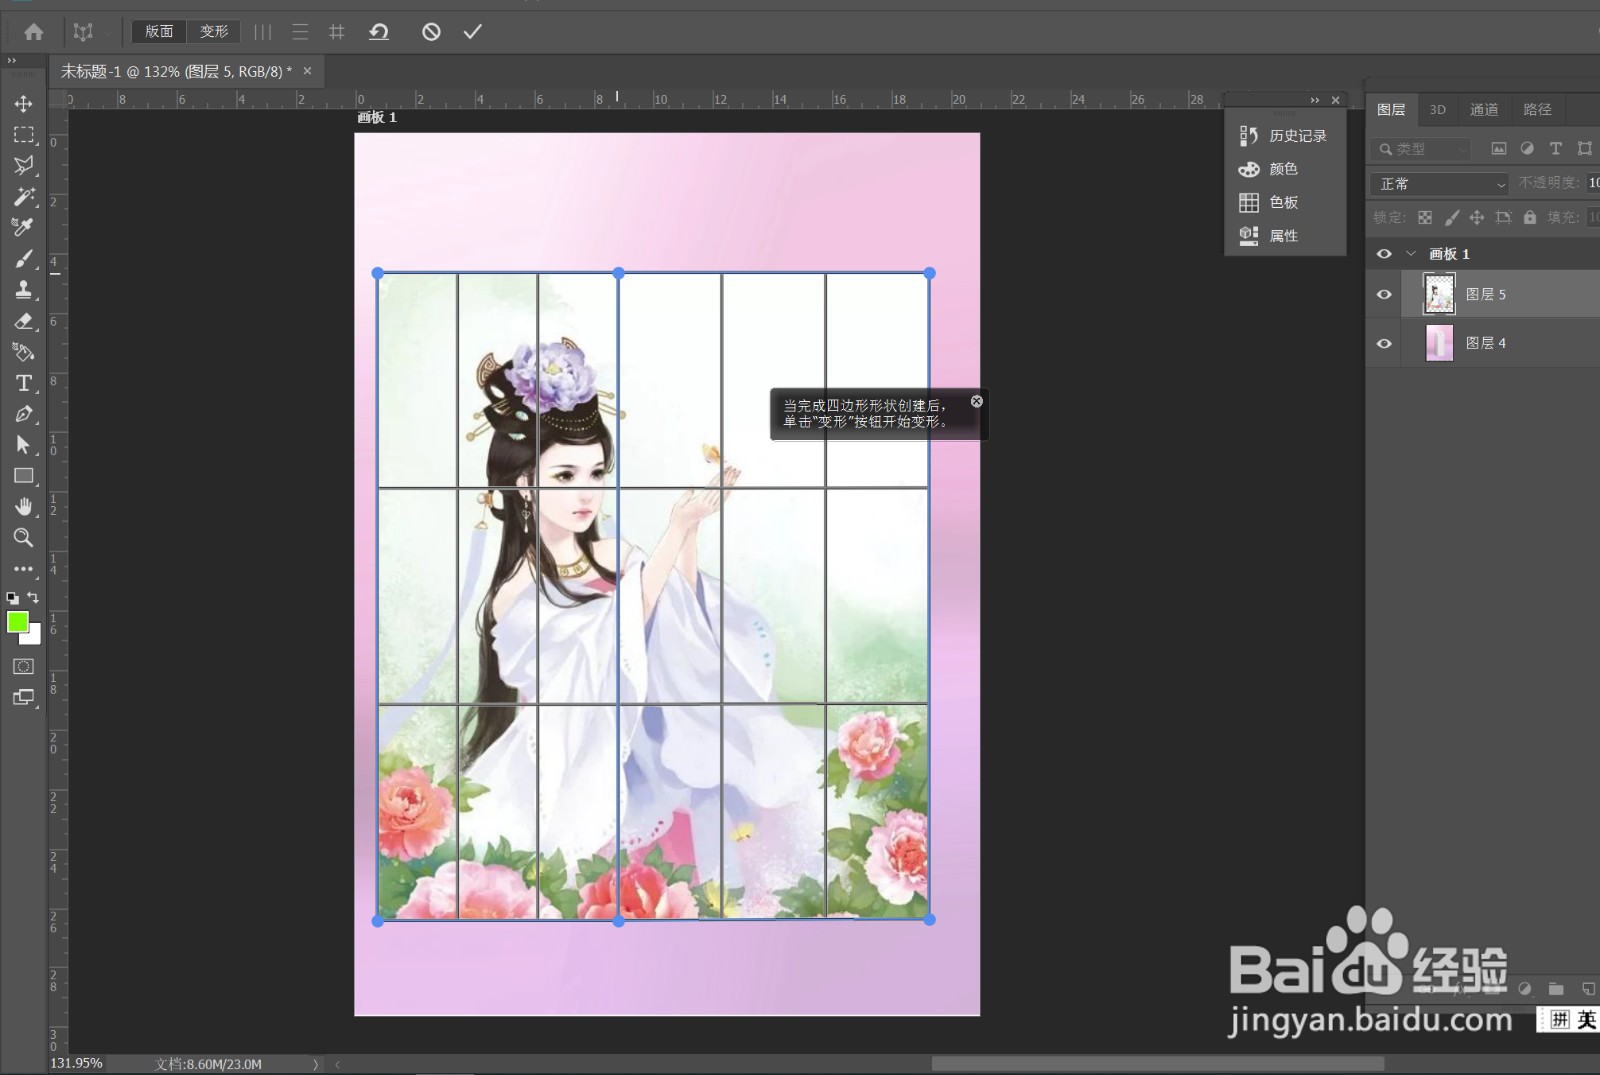Select the Zoom tool
Screen dimensions: 1600x1075
point(24,538)
